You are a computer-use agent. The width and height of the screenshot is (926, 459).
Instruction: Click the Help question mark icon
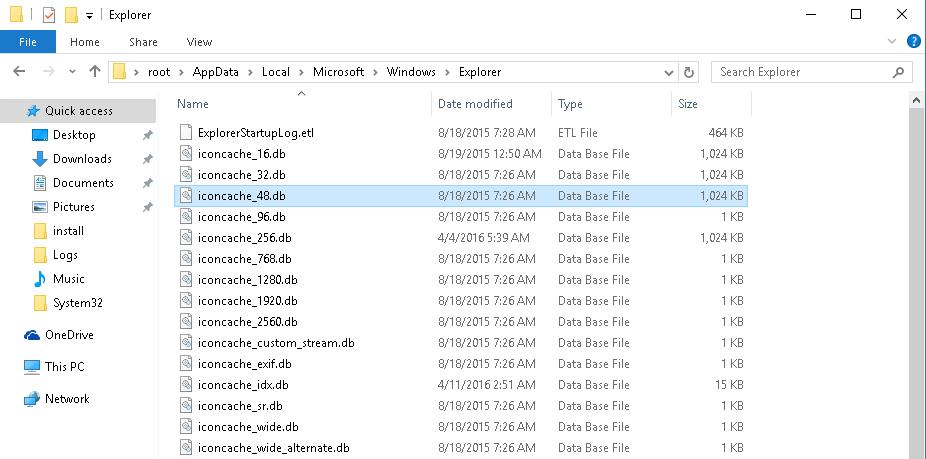(913, 42)
